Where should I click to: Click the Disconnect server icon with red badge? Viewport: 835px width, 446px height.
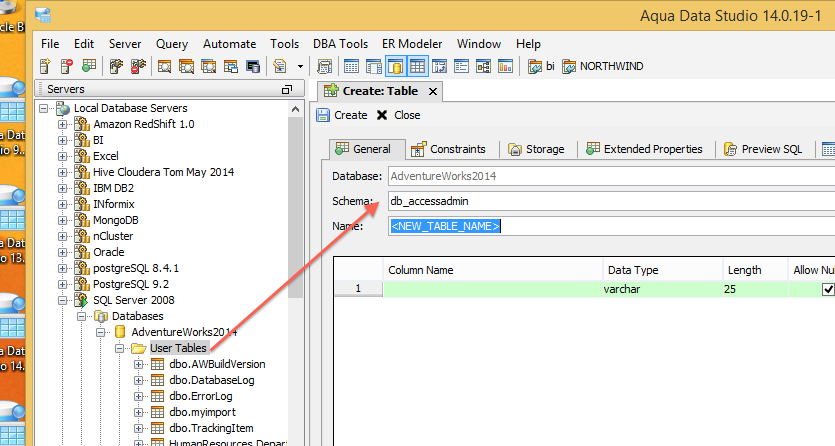click(138, 66)
